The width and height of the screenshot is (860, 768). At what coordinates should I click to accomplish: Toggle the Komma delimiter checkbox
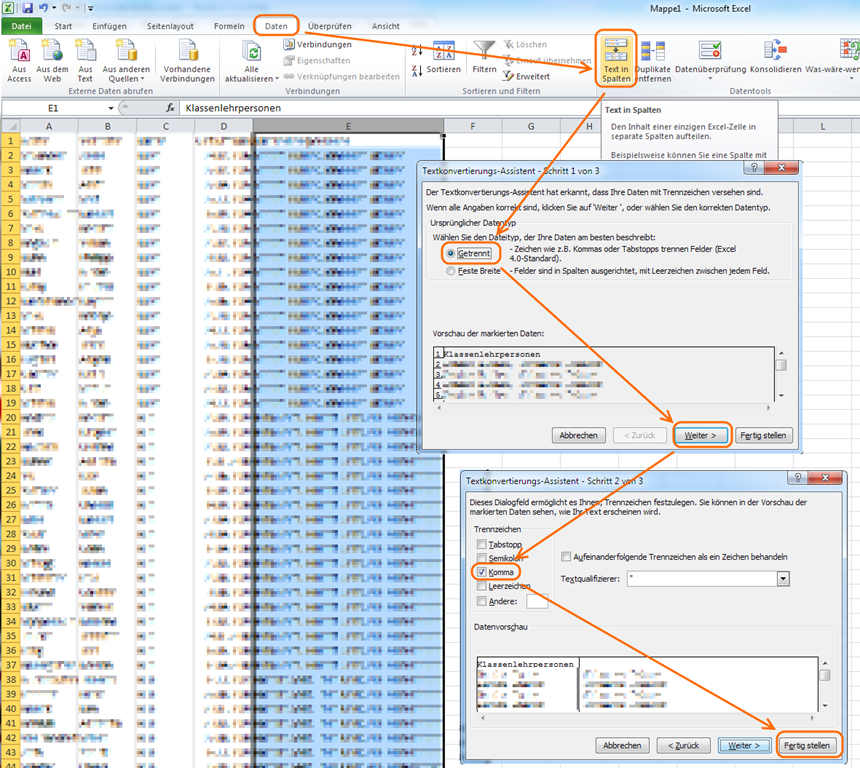point(482,572)
